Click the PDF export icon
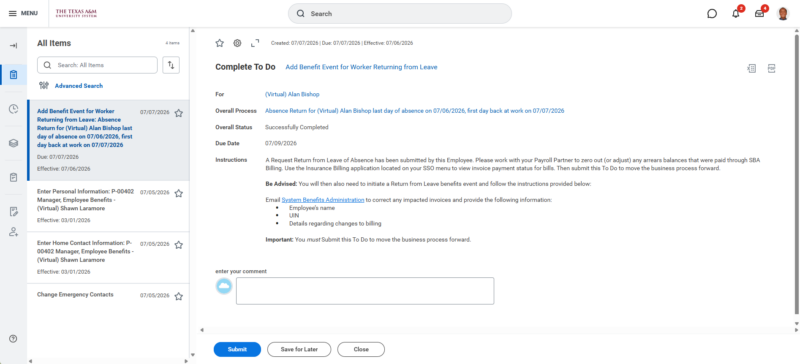This screenshot has width=800, height=364. (771, 68)
